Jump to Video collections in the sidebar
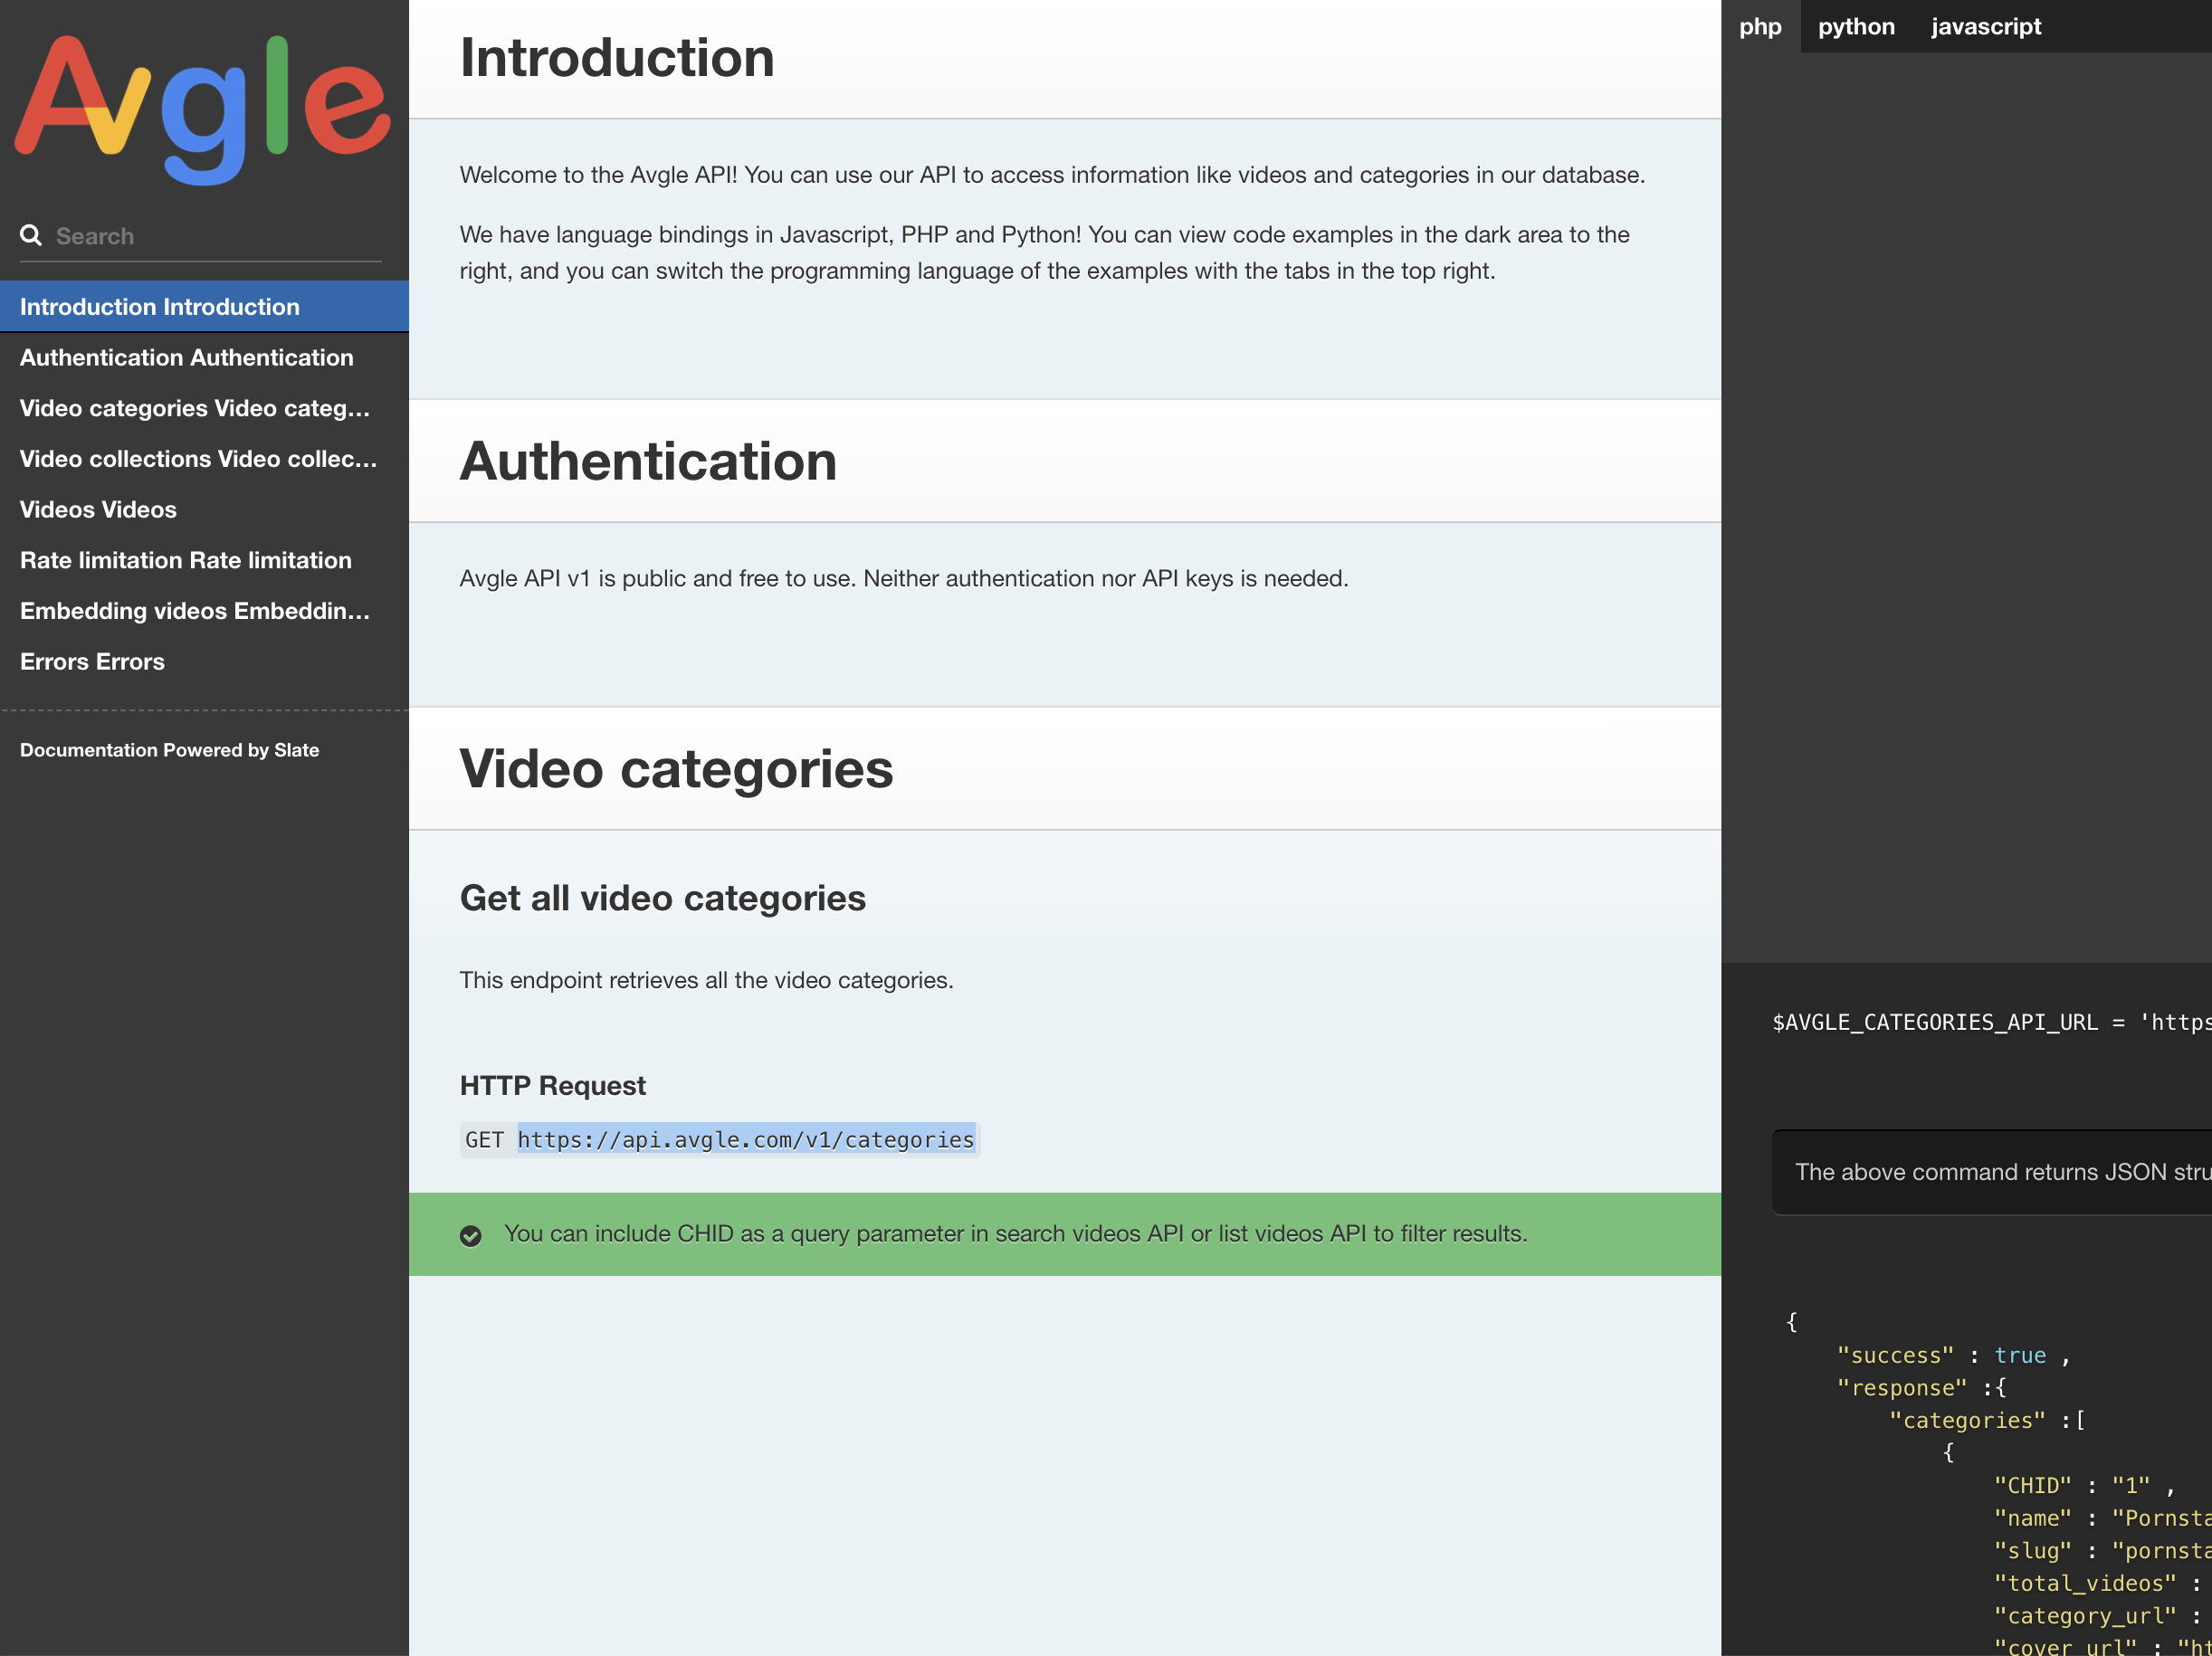This screenshot has width=2212, height=1656. 204,459
